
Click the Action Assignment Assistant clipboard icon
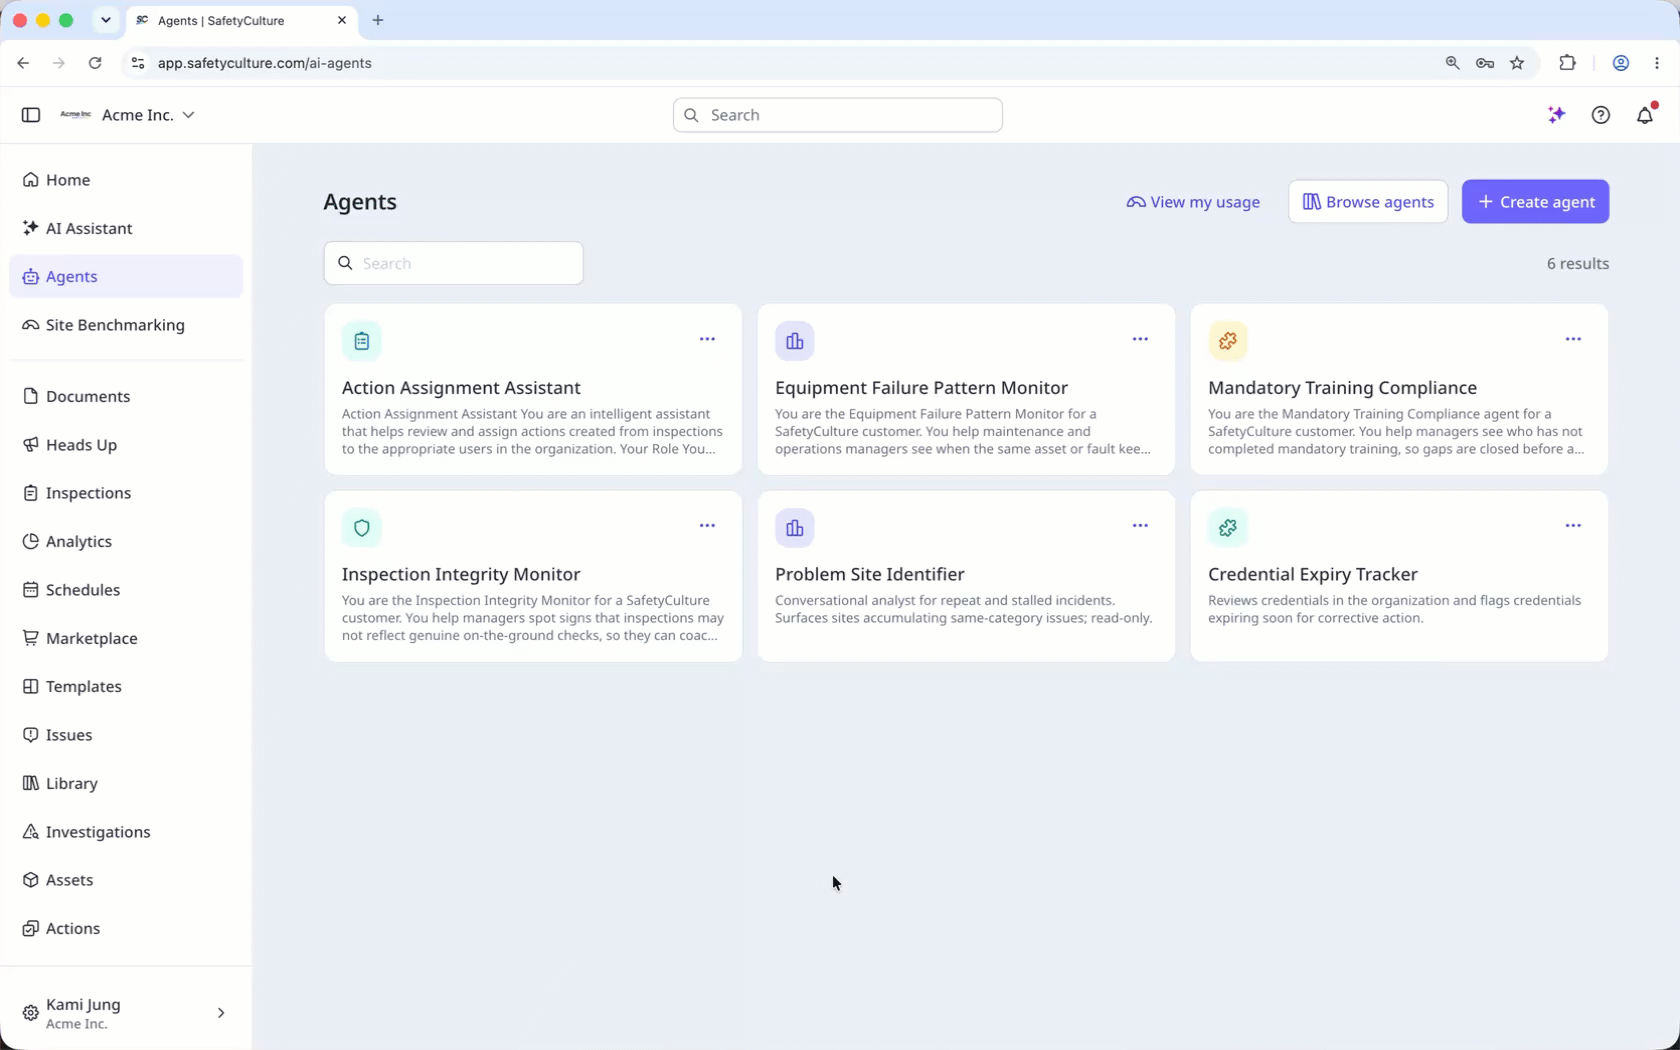coord(362,341)
